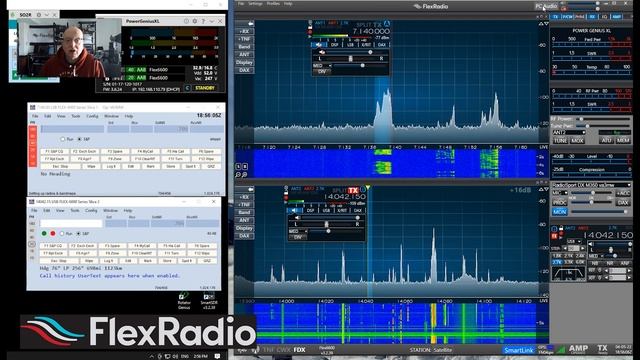The width and height of the screenshot is (640, 360).
Task: Click slice B indicator on 14.042 slice flag
Action: click(x=362, y=190)
